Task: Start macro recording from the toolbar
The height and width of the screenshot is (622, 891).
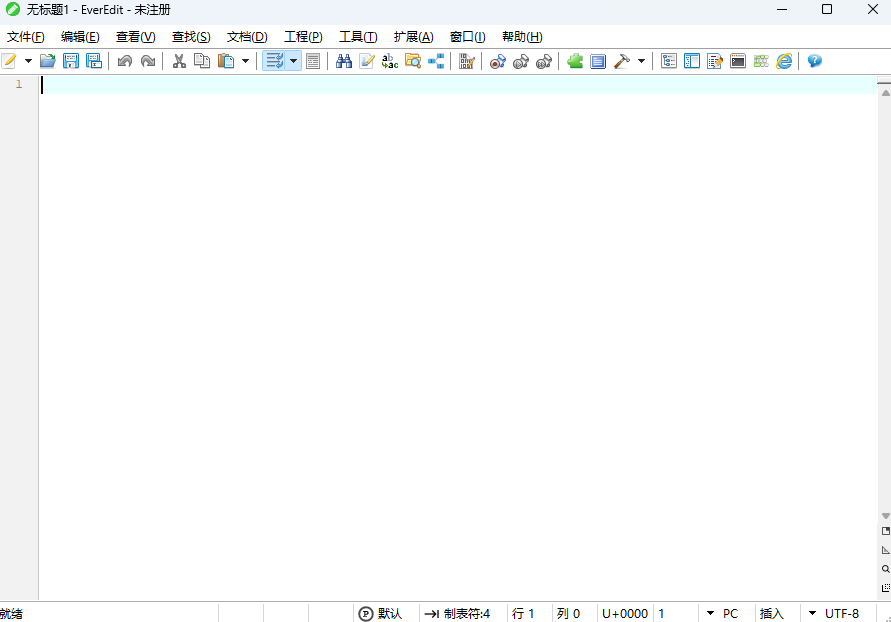Action: pos(497,60)
